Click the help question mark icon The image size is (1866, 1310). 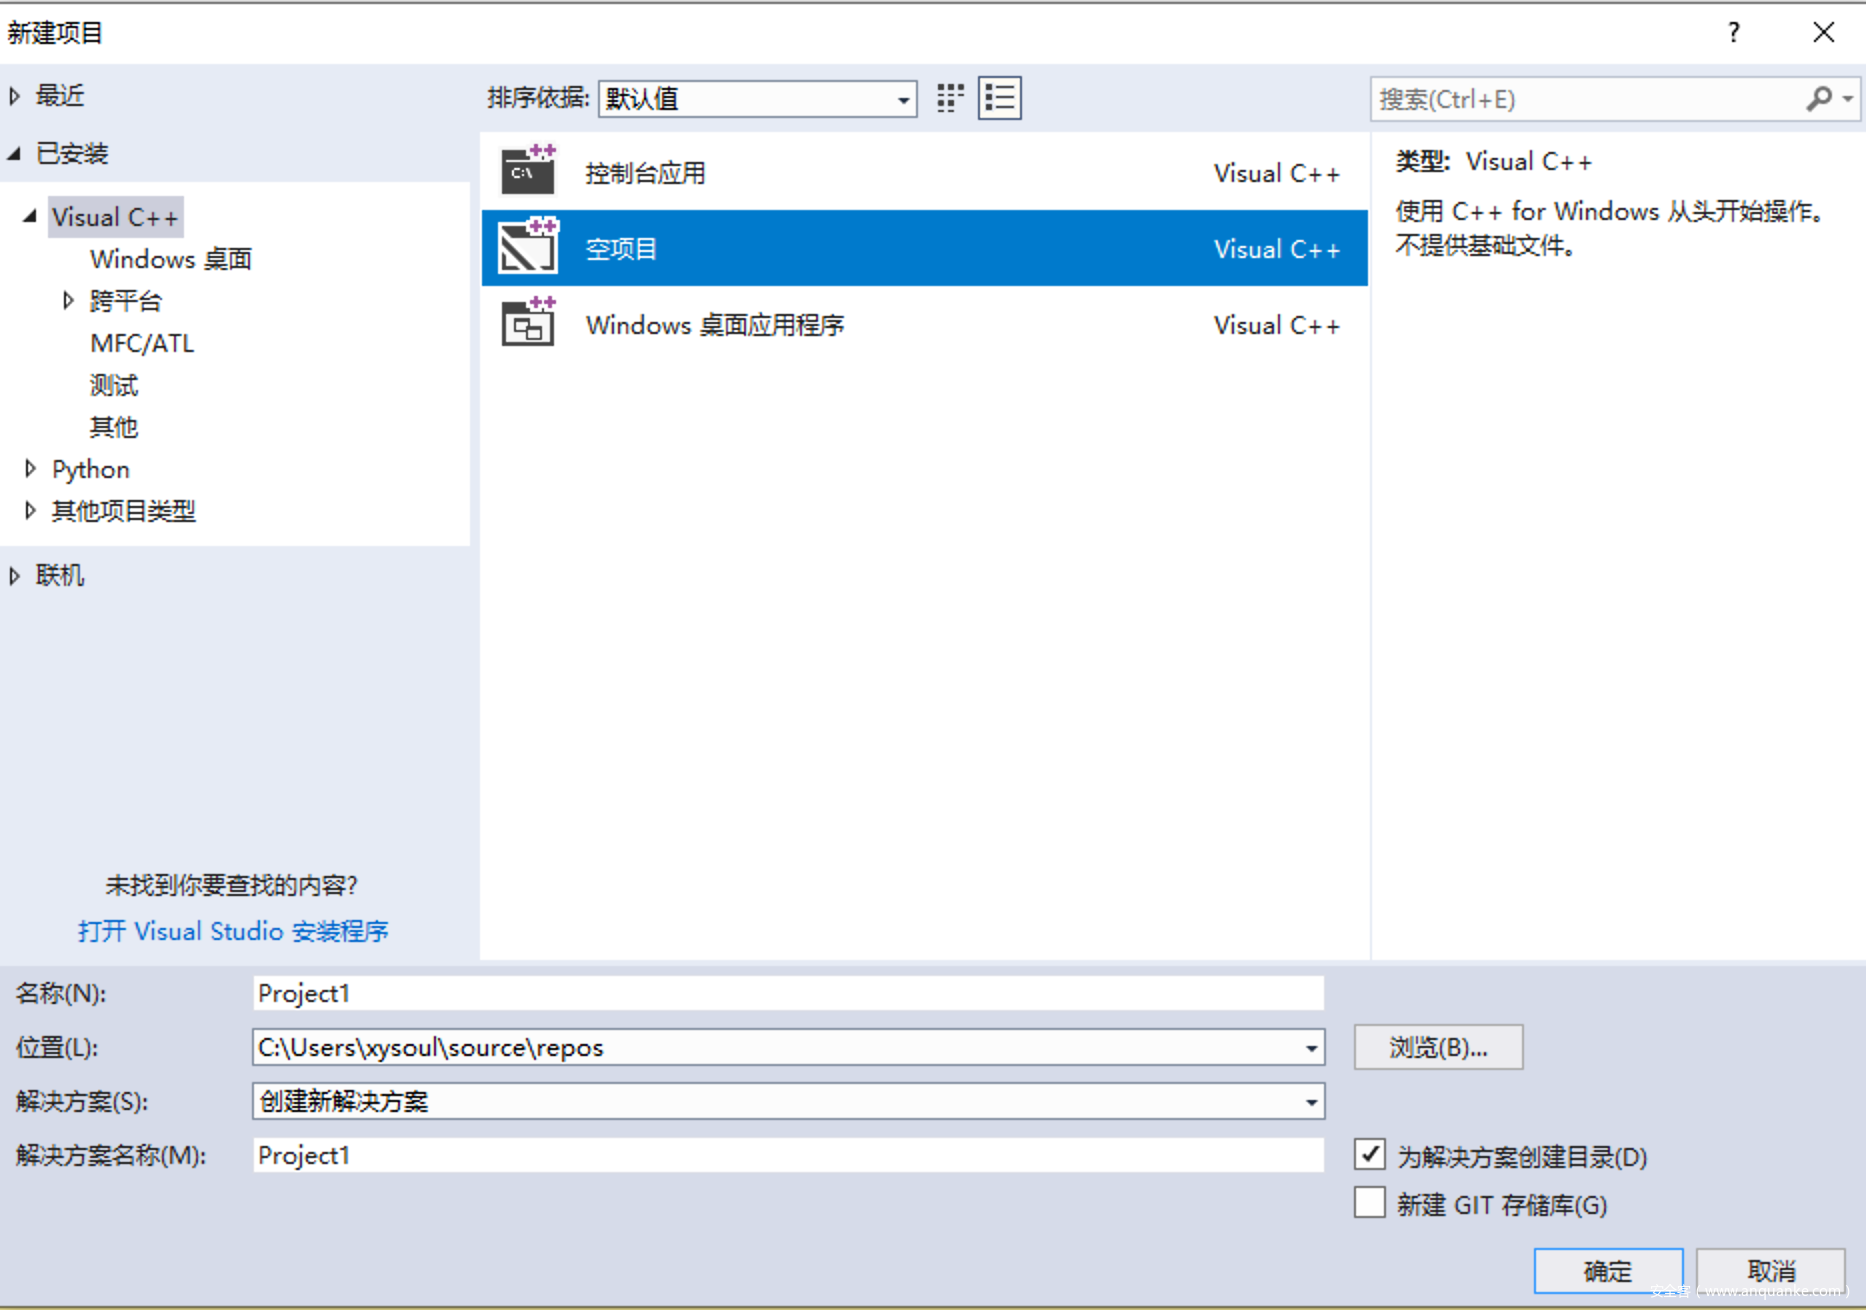1733,33
